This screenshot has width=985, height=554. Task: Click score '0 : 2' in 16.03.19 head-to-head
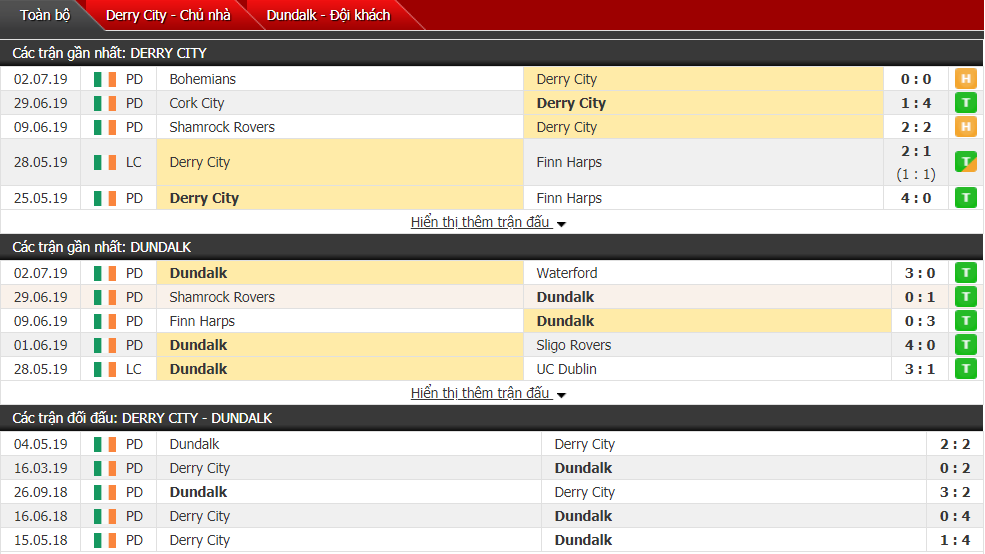pos(955,468)
